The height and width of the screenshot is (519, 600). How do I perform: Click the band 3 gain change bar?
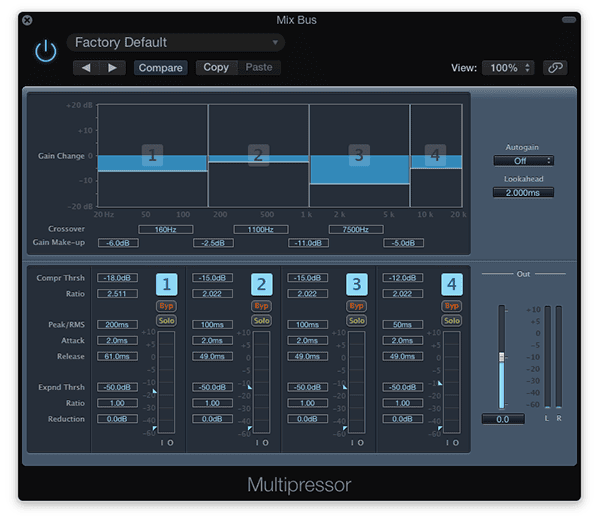click(x=359, y=170)
